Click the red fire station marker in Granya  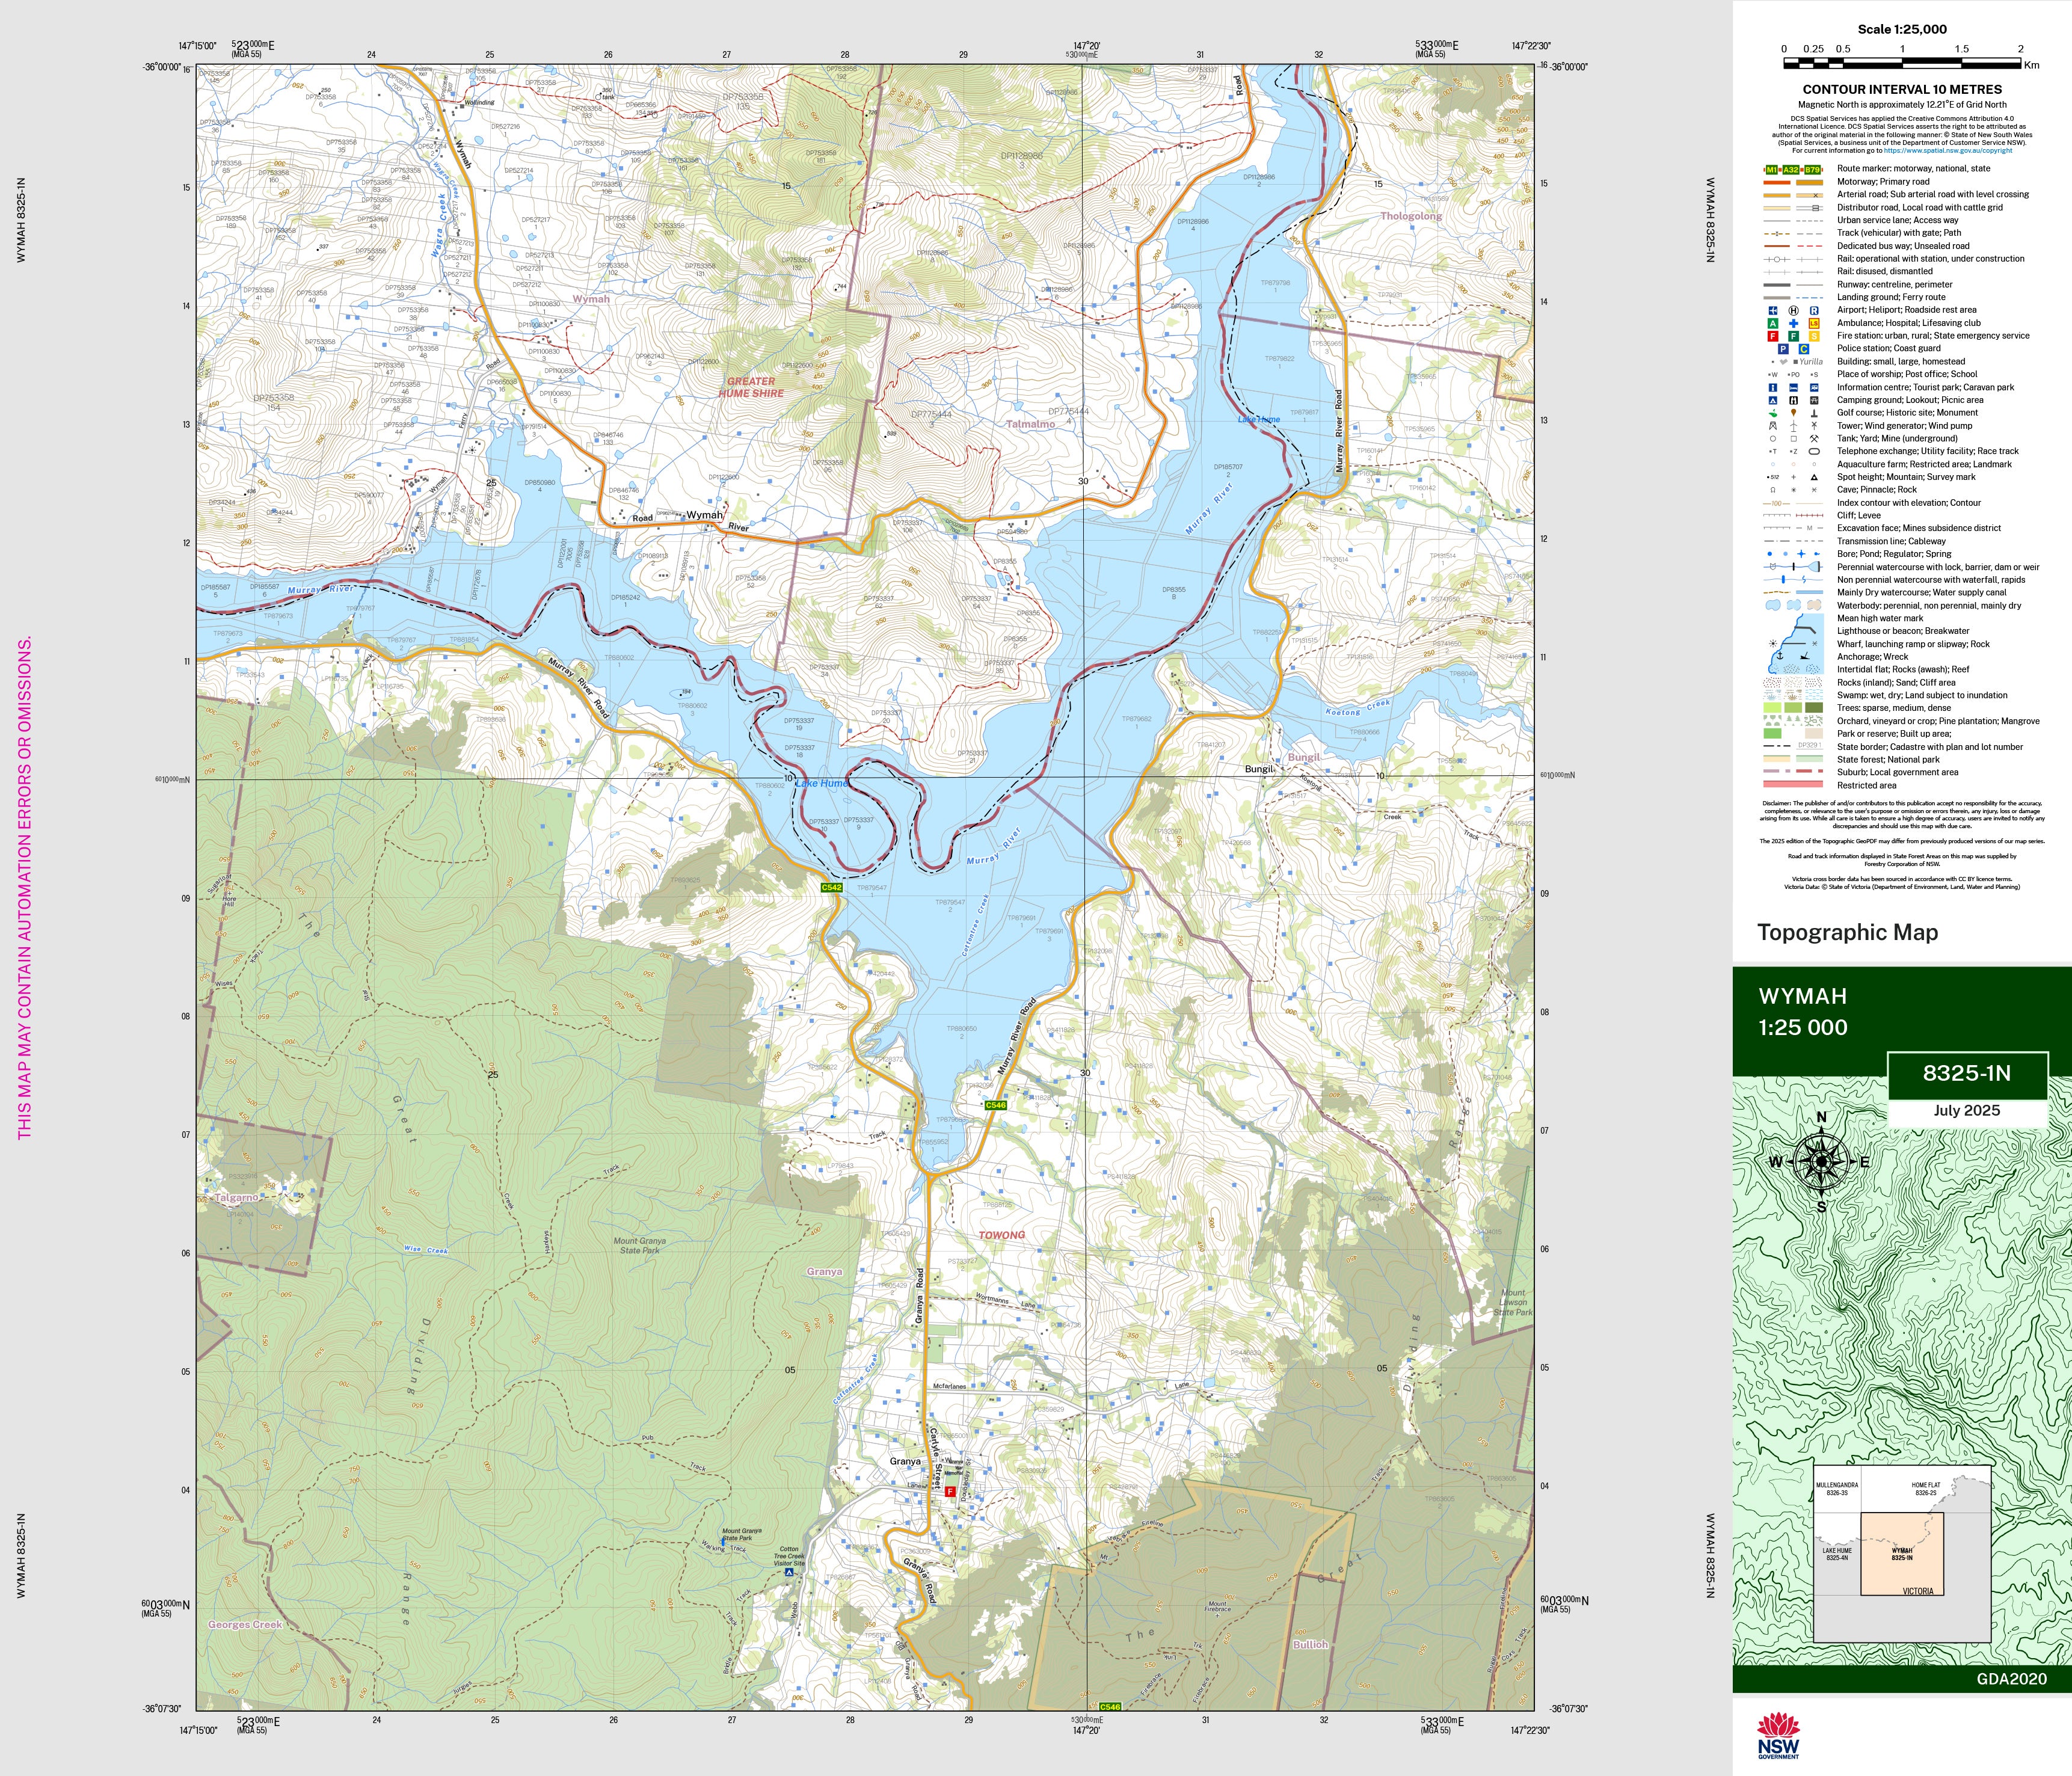pos(949,1492)
